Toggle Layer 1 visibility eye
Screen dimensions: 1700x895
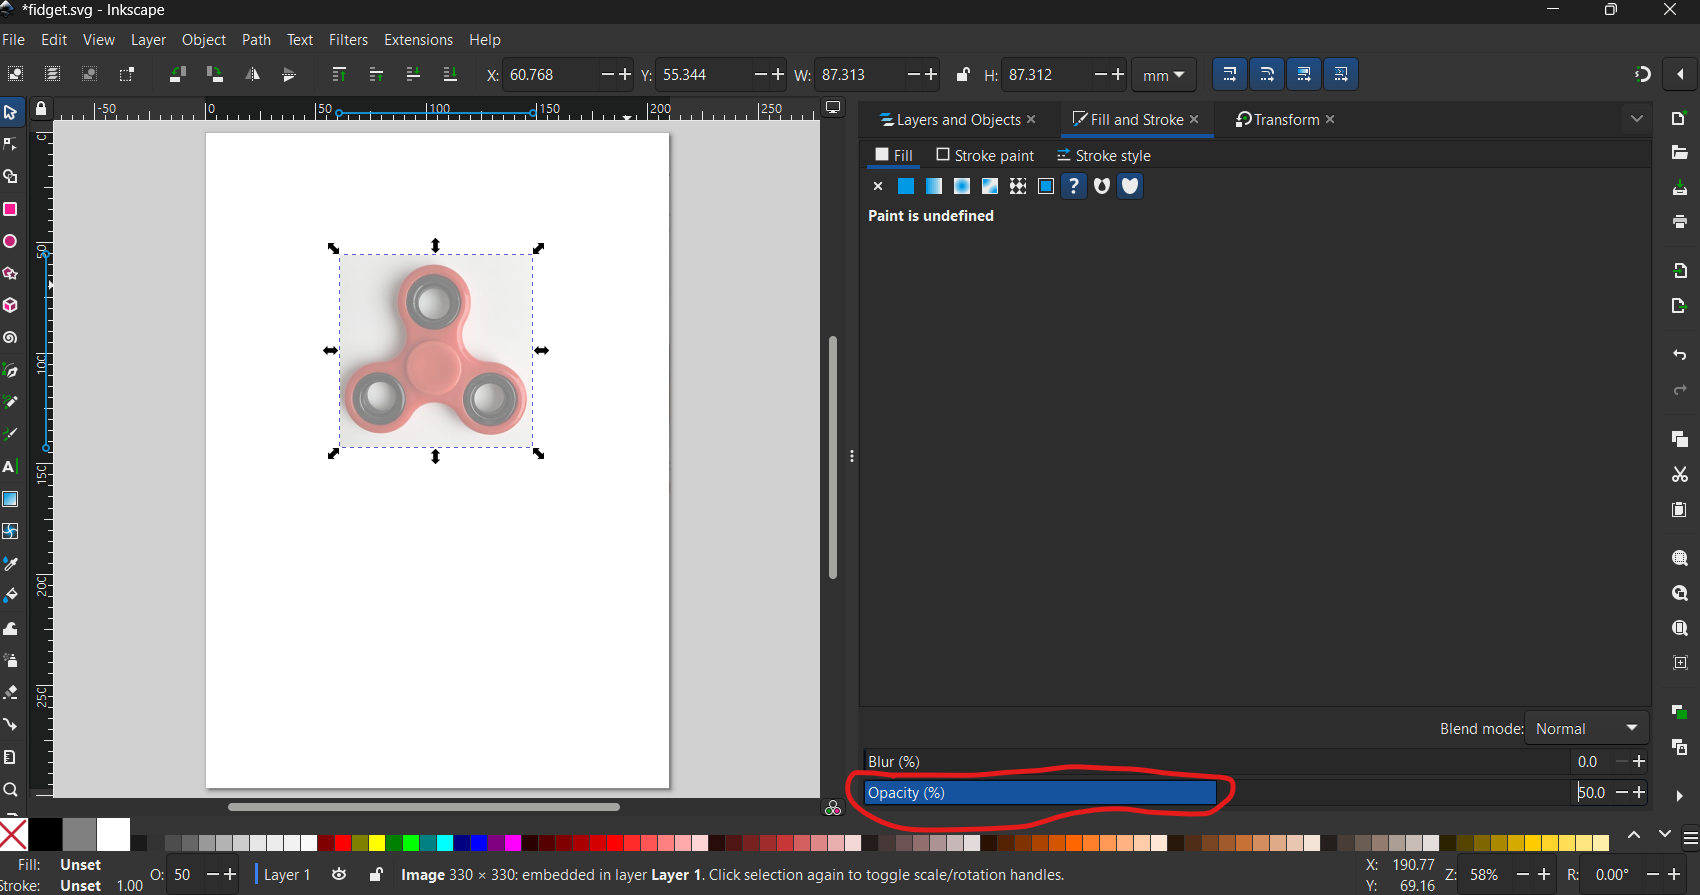[x=339, y=875]
